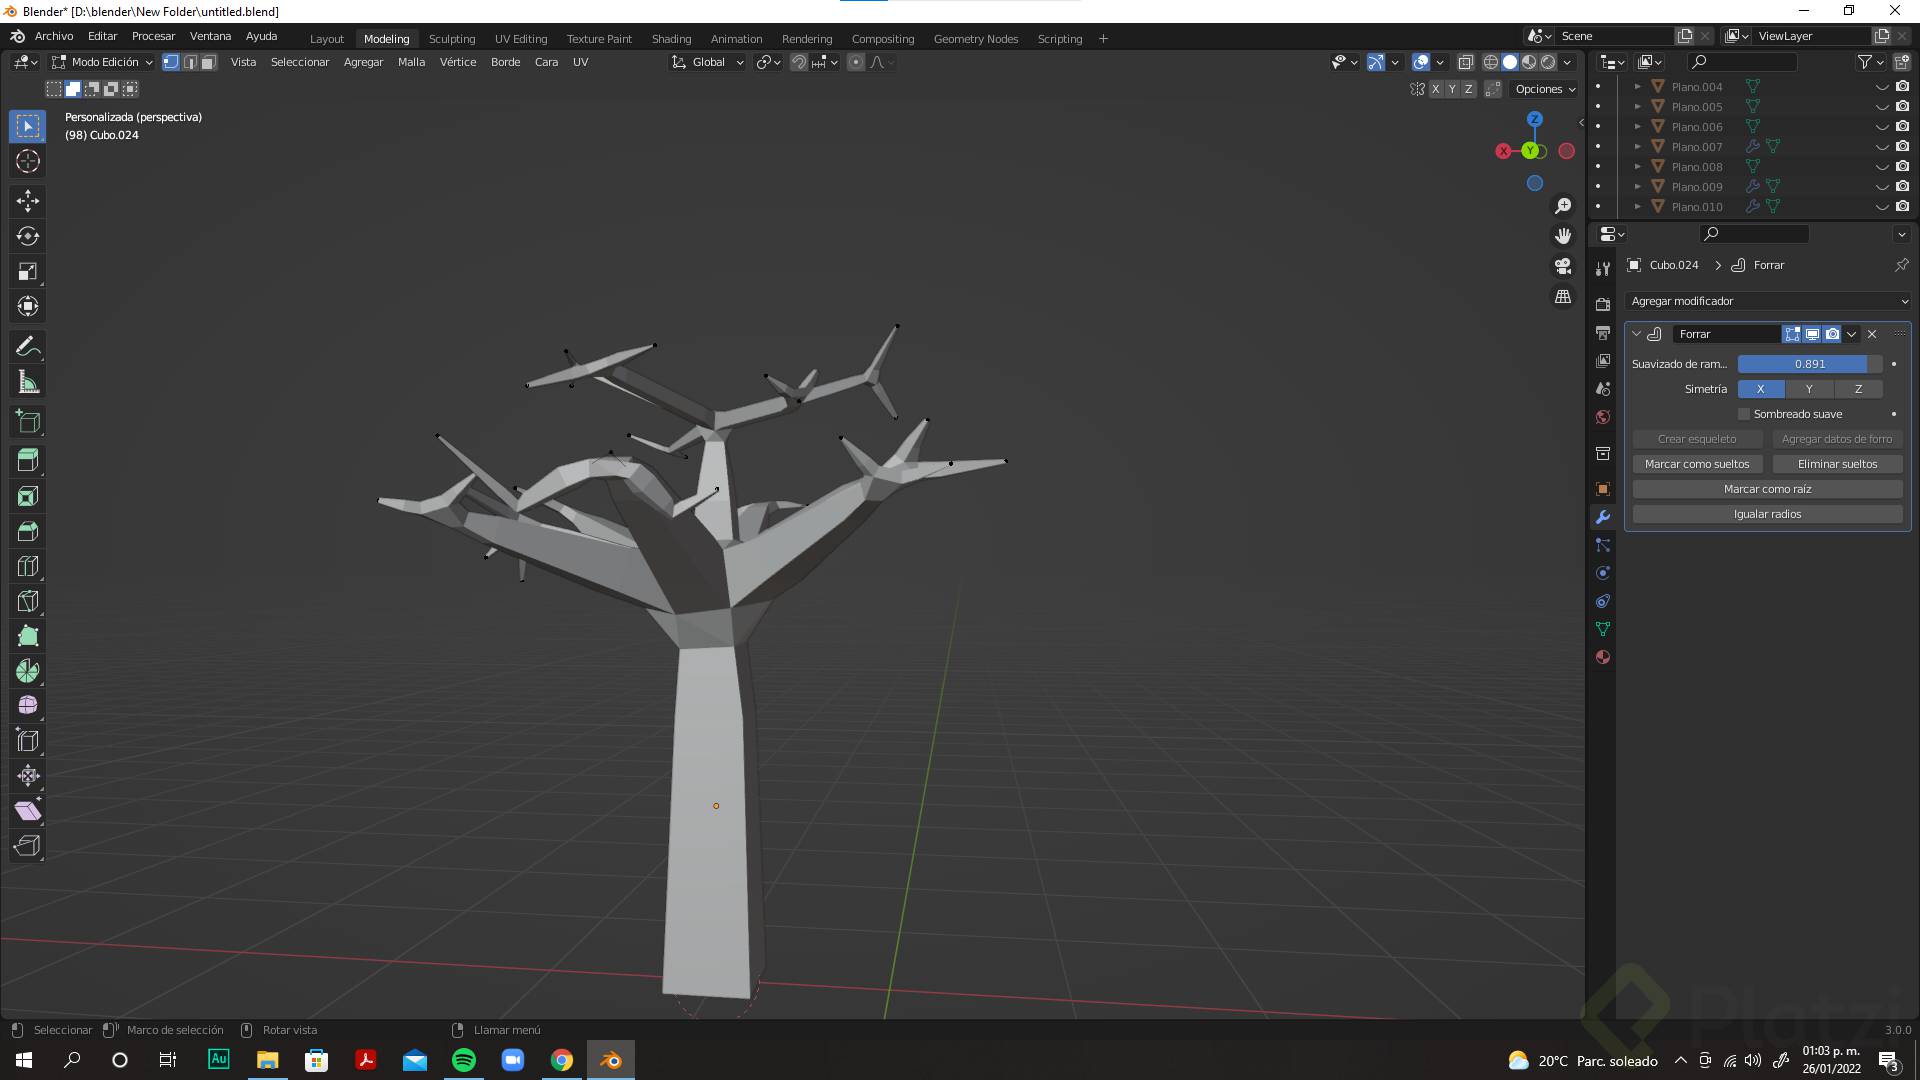Viewport: 1920px width, 1080px height.
Task: Expand Plano.007 in the outliner
Action: coord(1637,147)
